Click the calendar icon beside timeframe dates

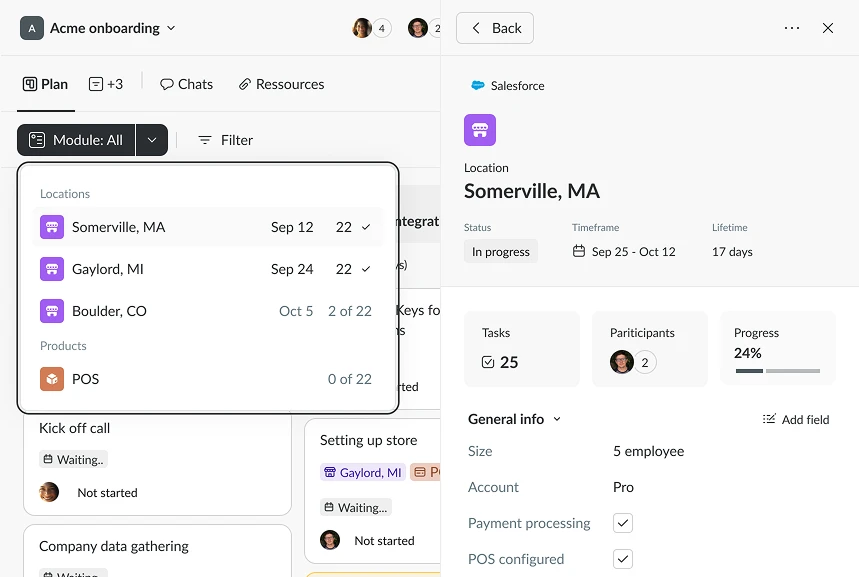pyautogui.click(x=579, y=252)
